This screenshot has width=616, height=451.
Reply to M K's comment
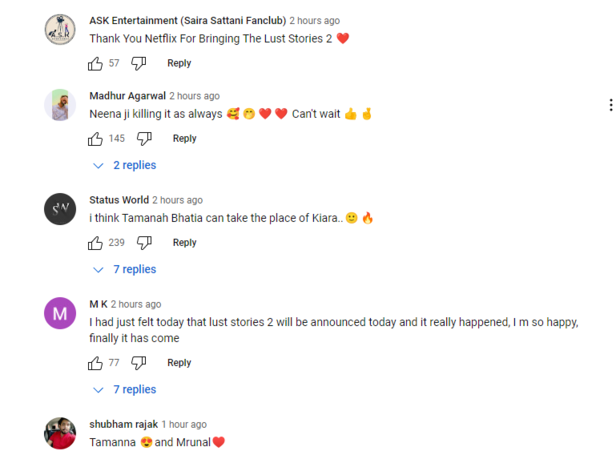pyautogui.click(x=179, y=363)
